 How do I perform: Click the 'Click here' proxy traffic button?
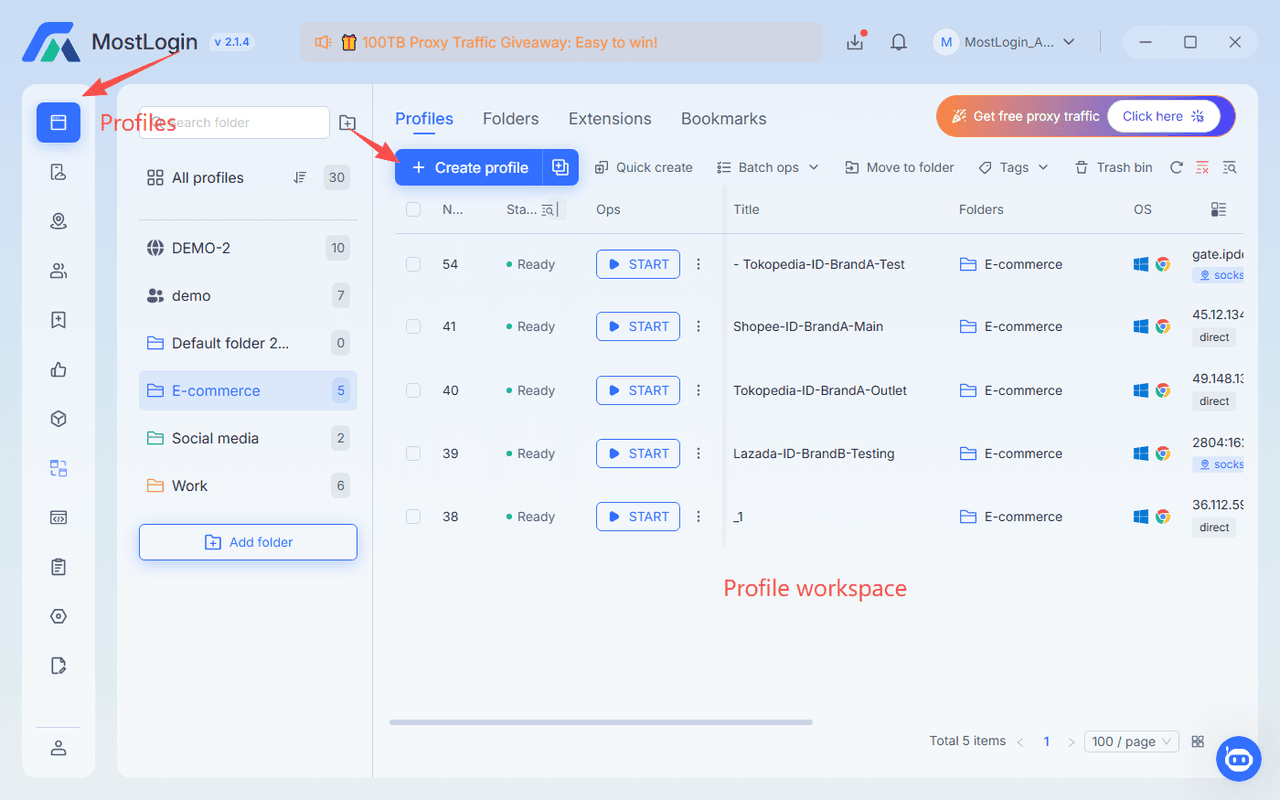pos(1164,116)
